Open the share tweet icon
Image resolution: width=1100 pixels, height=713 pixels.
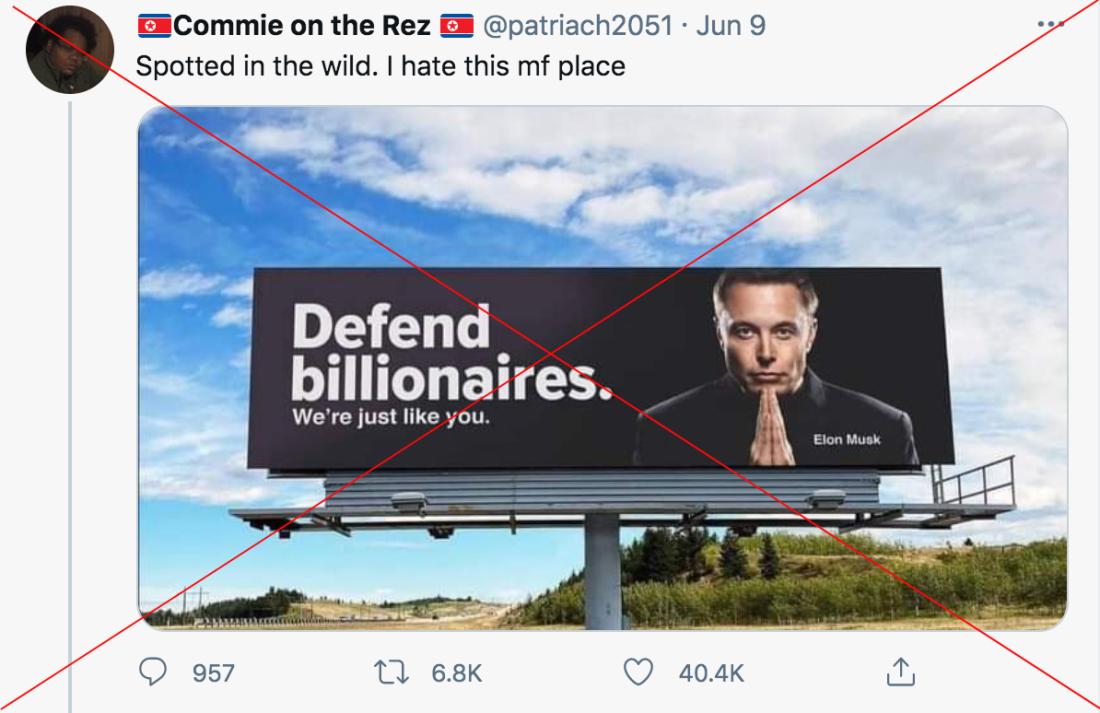tap(901, 671)
